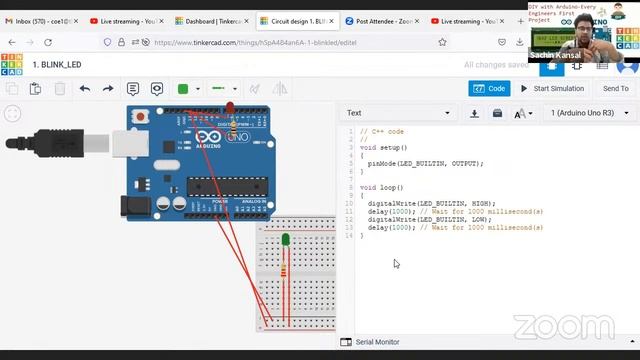This screenshot has width=640, height=360.
Task: Open the Text code mode dropdown
Action: (398, 113)
